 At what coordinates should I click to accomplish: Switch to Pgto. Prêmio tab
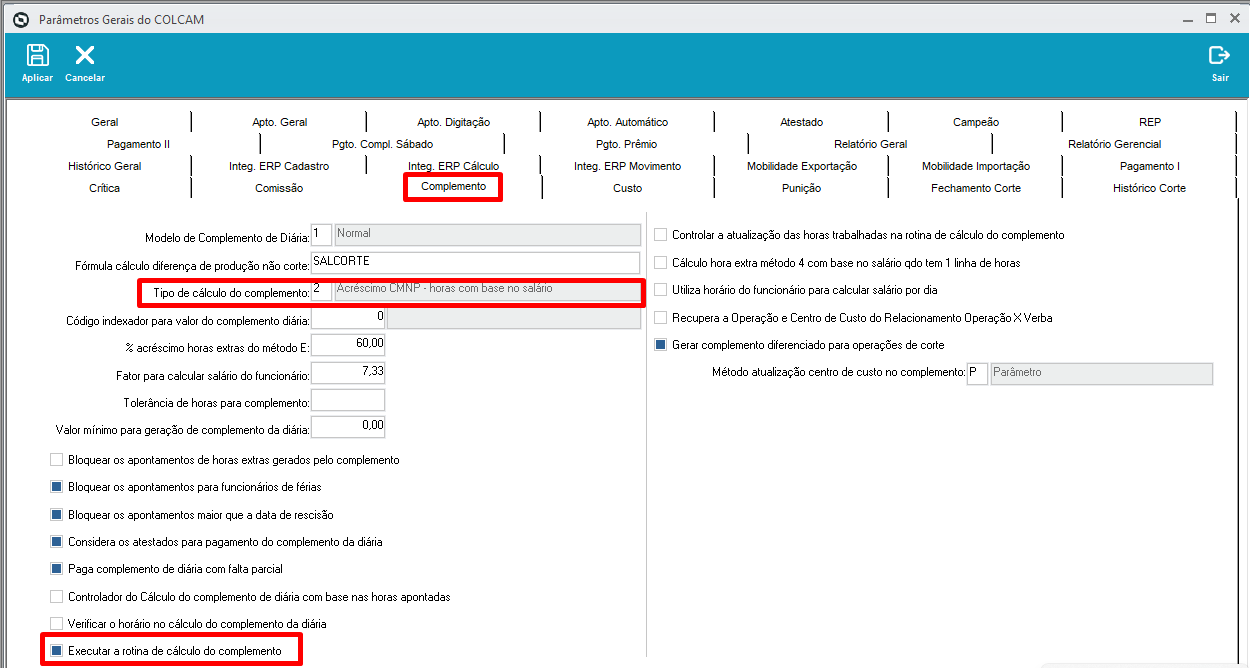[627, 144]
